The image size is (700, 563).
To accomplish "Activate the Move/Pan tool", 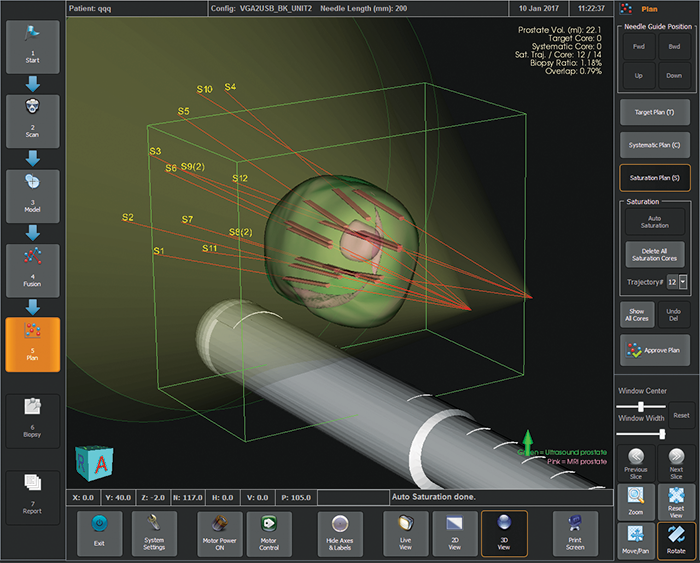I will click(x=636, y=541).
